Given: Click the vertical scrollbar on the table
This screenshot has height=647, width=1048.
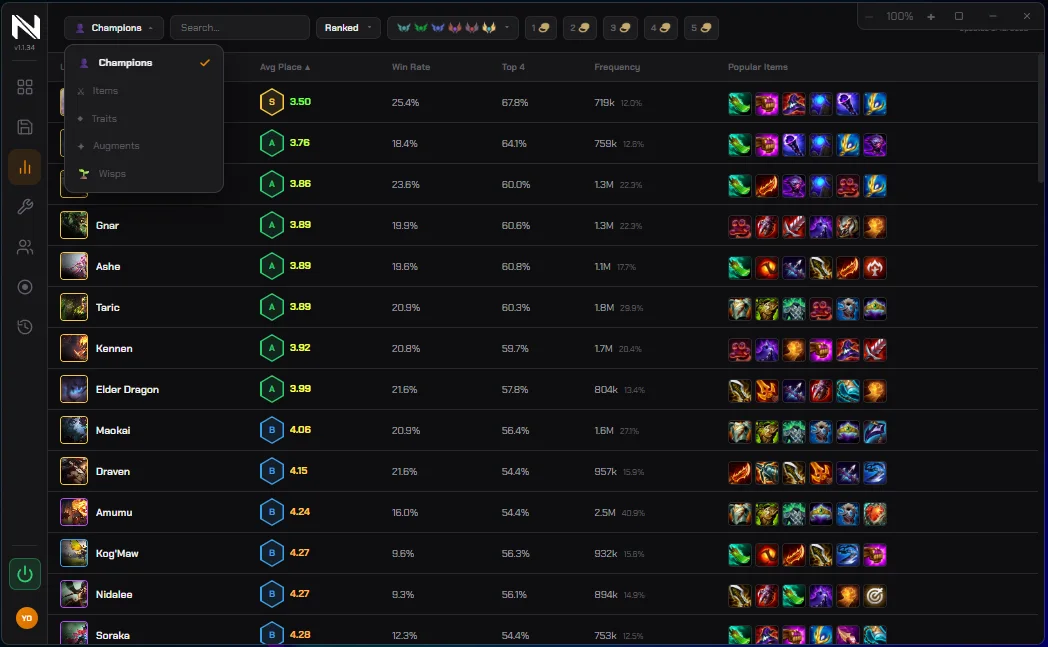Looking at the screenshot, I should click(x=1040, y=118).
